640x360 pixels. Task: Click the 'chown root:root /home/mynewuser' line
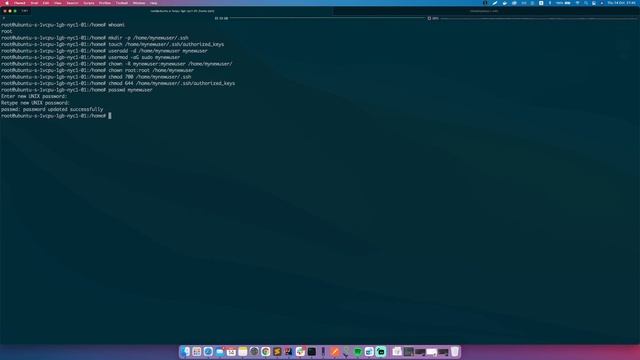pos(98,71)
